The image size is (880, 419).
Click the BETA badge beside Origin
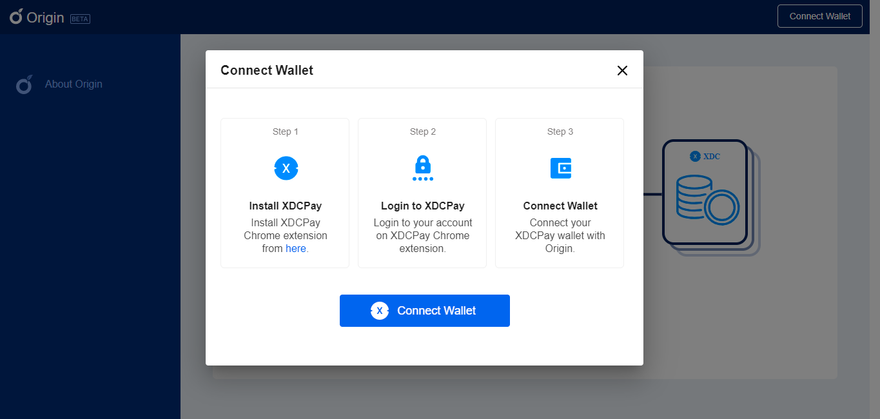pos(80,19)
